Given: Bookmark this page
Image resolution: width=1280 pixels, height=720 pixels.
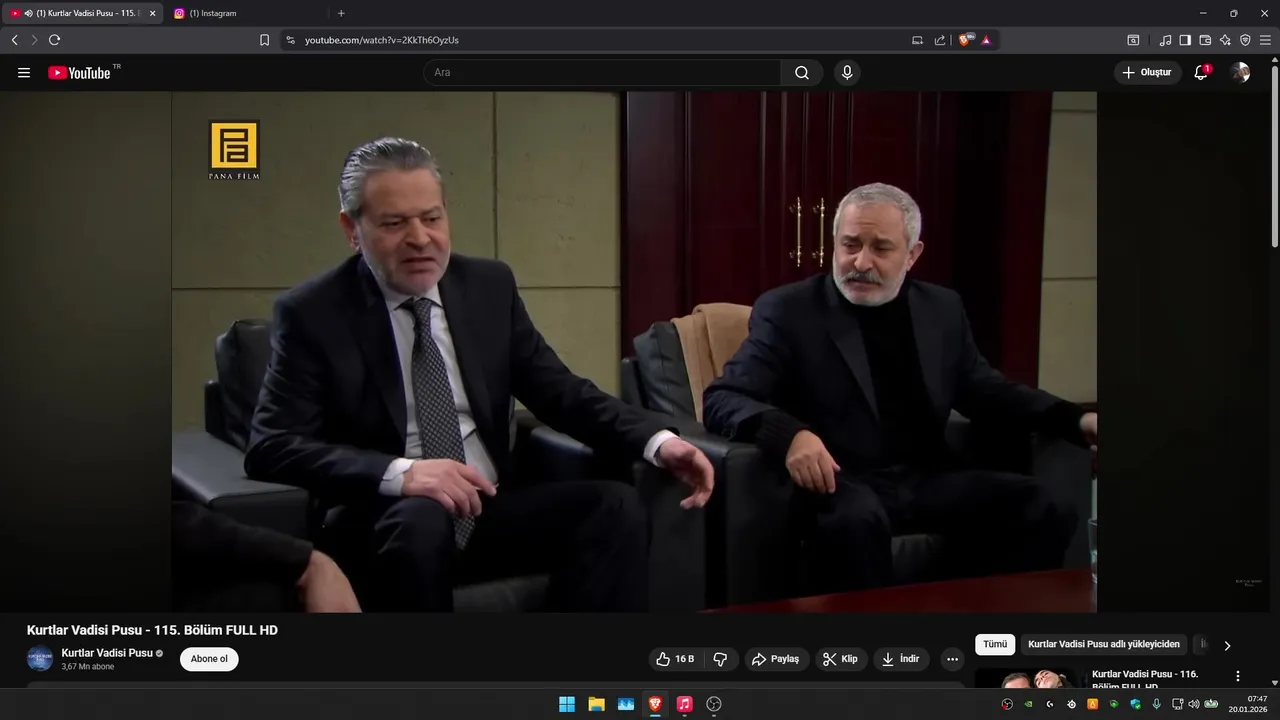Looking at the screenshot, I should point(264,40).
